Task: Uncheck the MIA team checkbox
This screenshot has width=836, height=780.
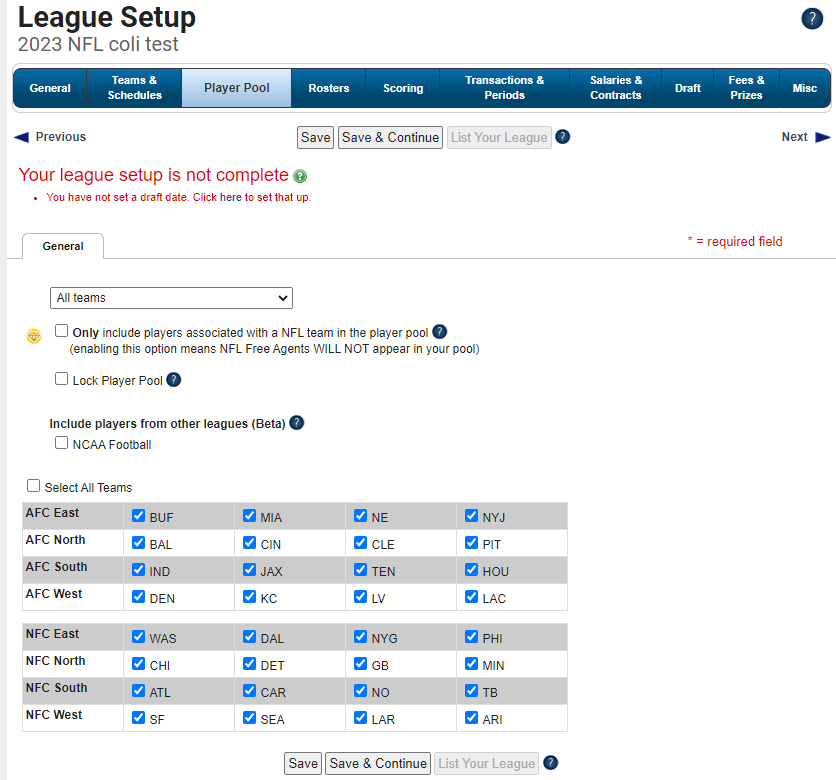Action: [x=250, y=516]
